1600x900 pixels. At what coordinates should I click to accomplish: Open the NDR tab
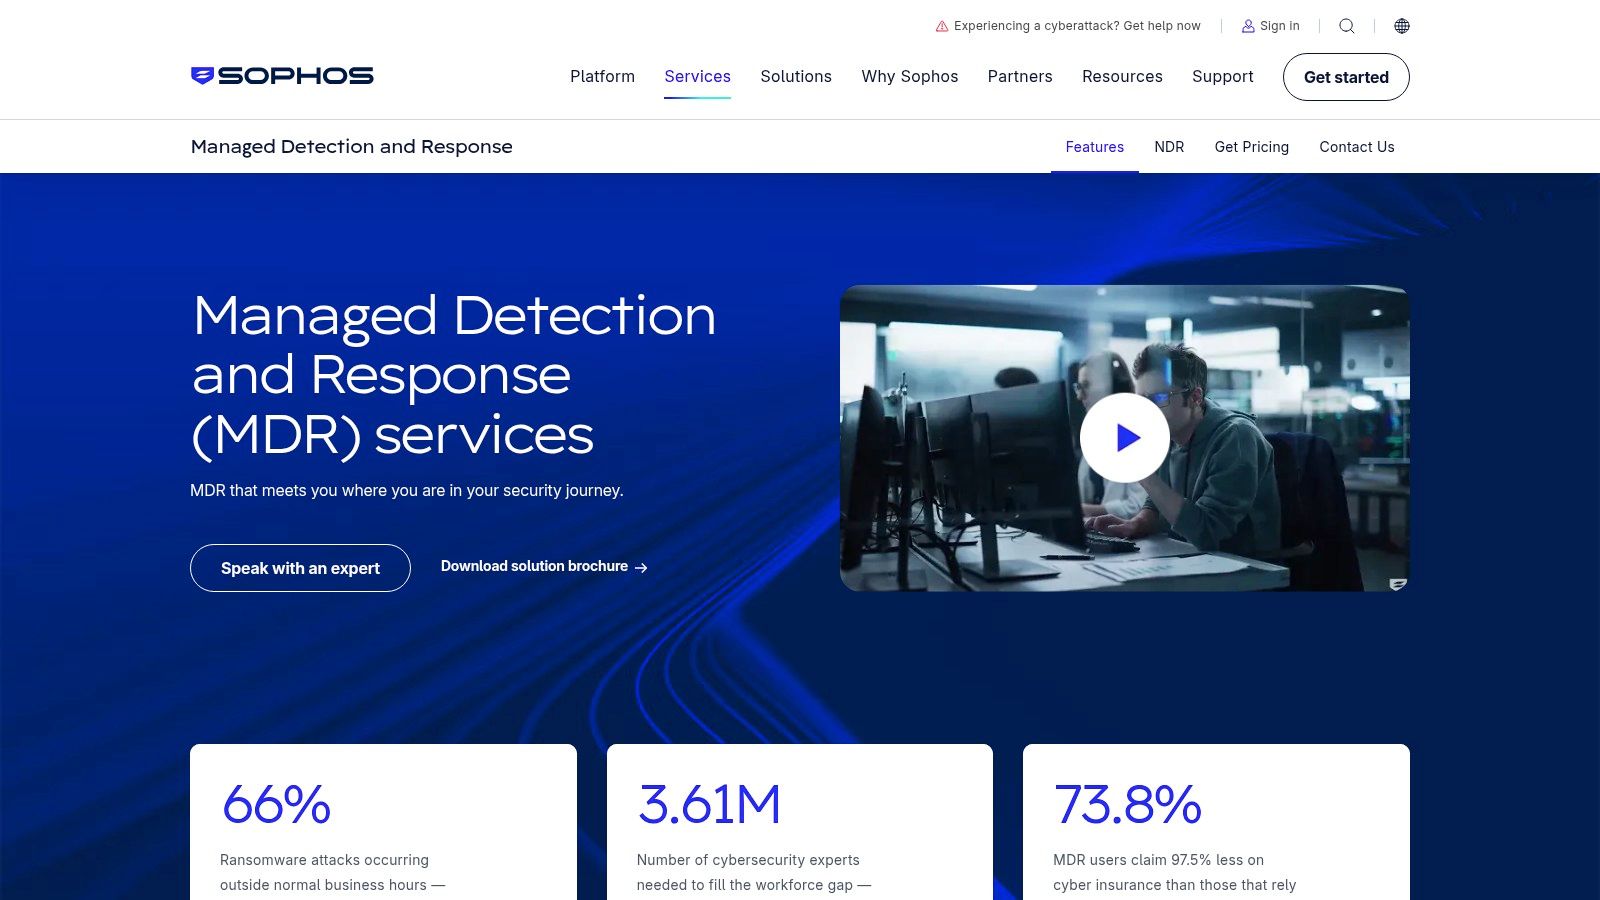click(x=1169, y=147)
